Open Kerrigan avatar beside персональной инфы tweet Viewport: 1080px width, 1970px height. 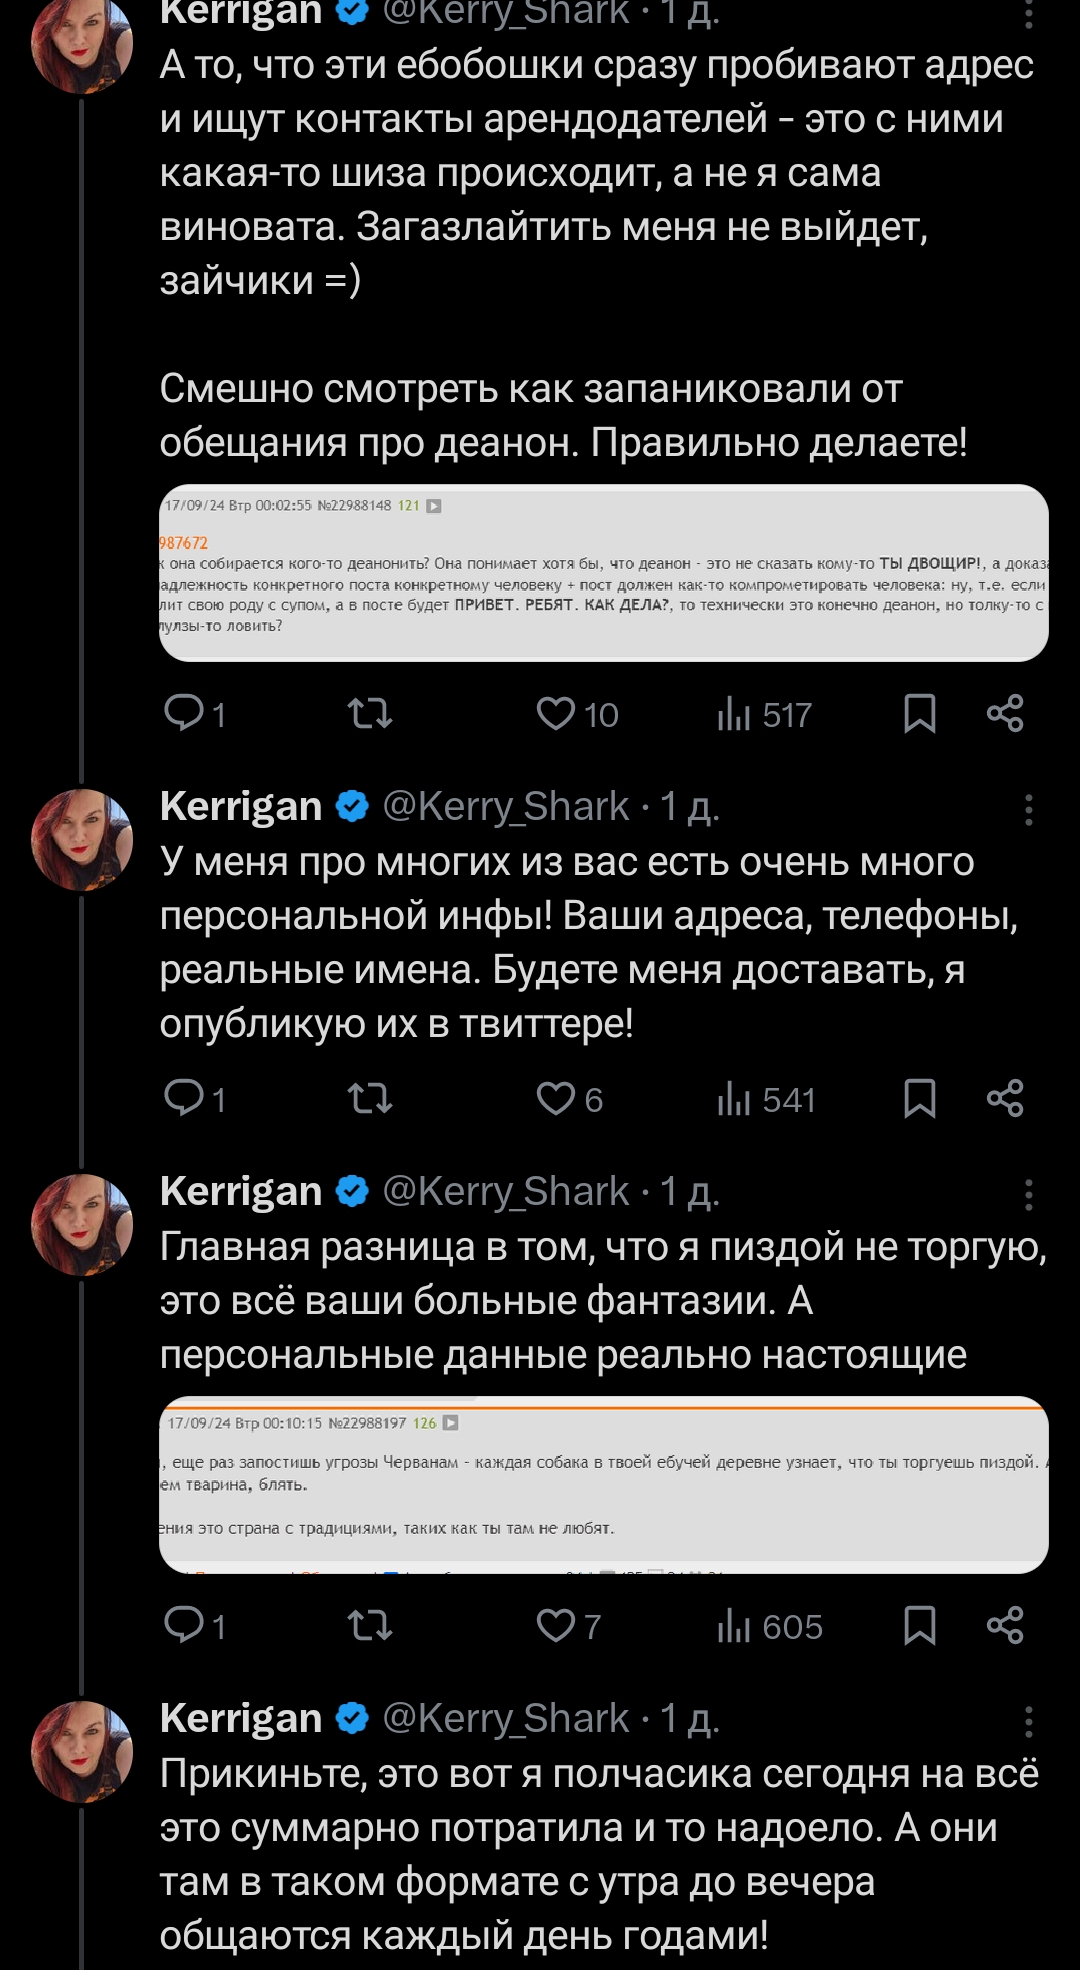click(x=82, y=840)
